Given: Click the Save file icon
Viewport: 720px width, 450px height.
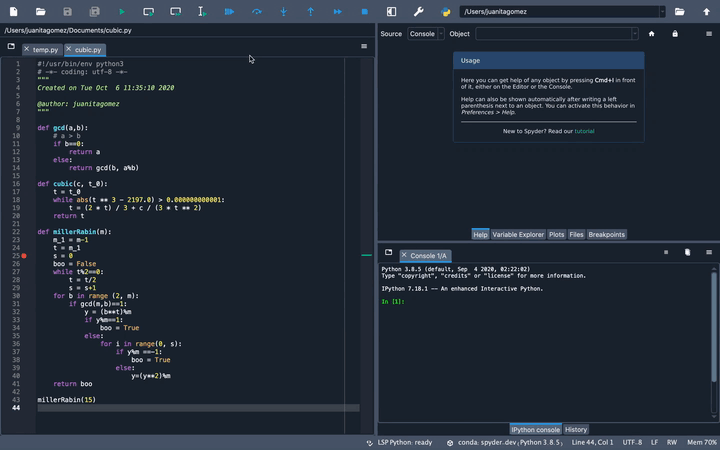Looking at the screenshot, I should point(67,11).
